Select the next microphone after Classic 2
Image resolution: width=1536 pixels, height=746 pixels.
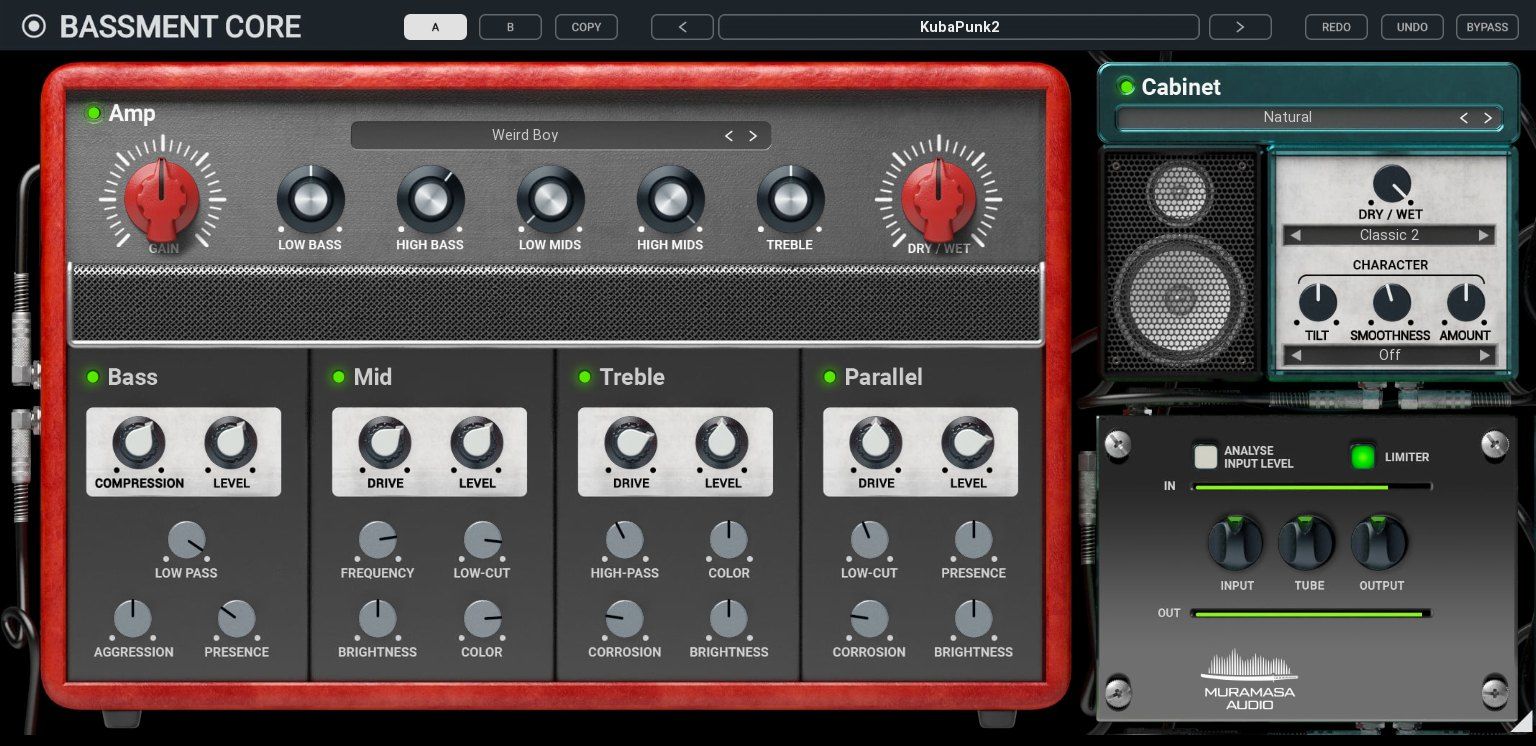click(x=1484, y=235)
